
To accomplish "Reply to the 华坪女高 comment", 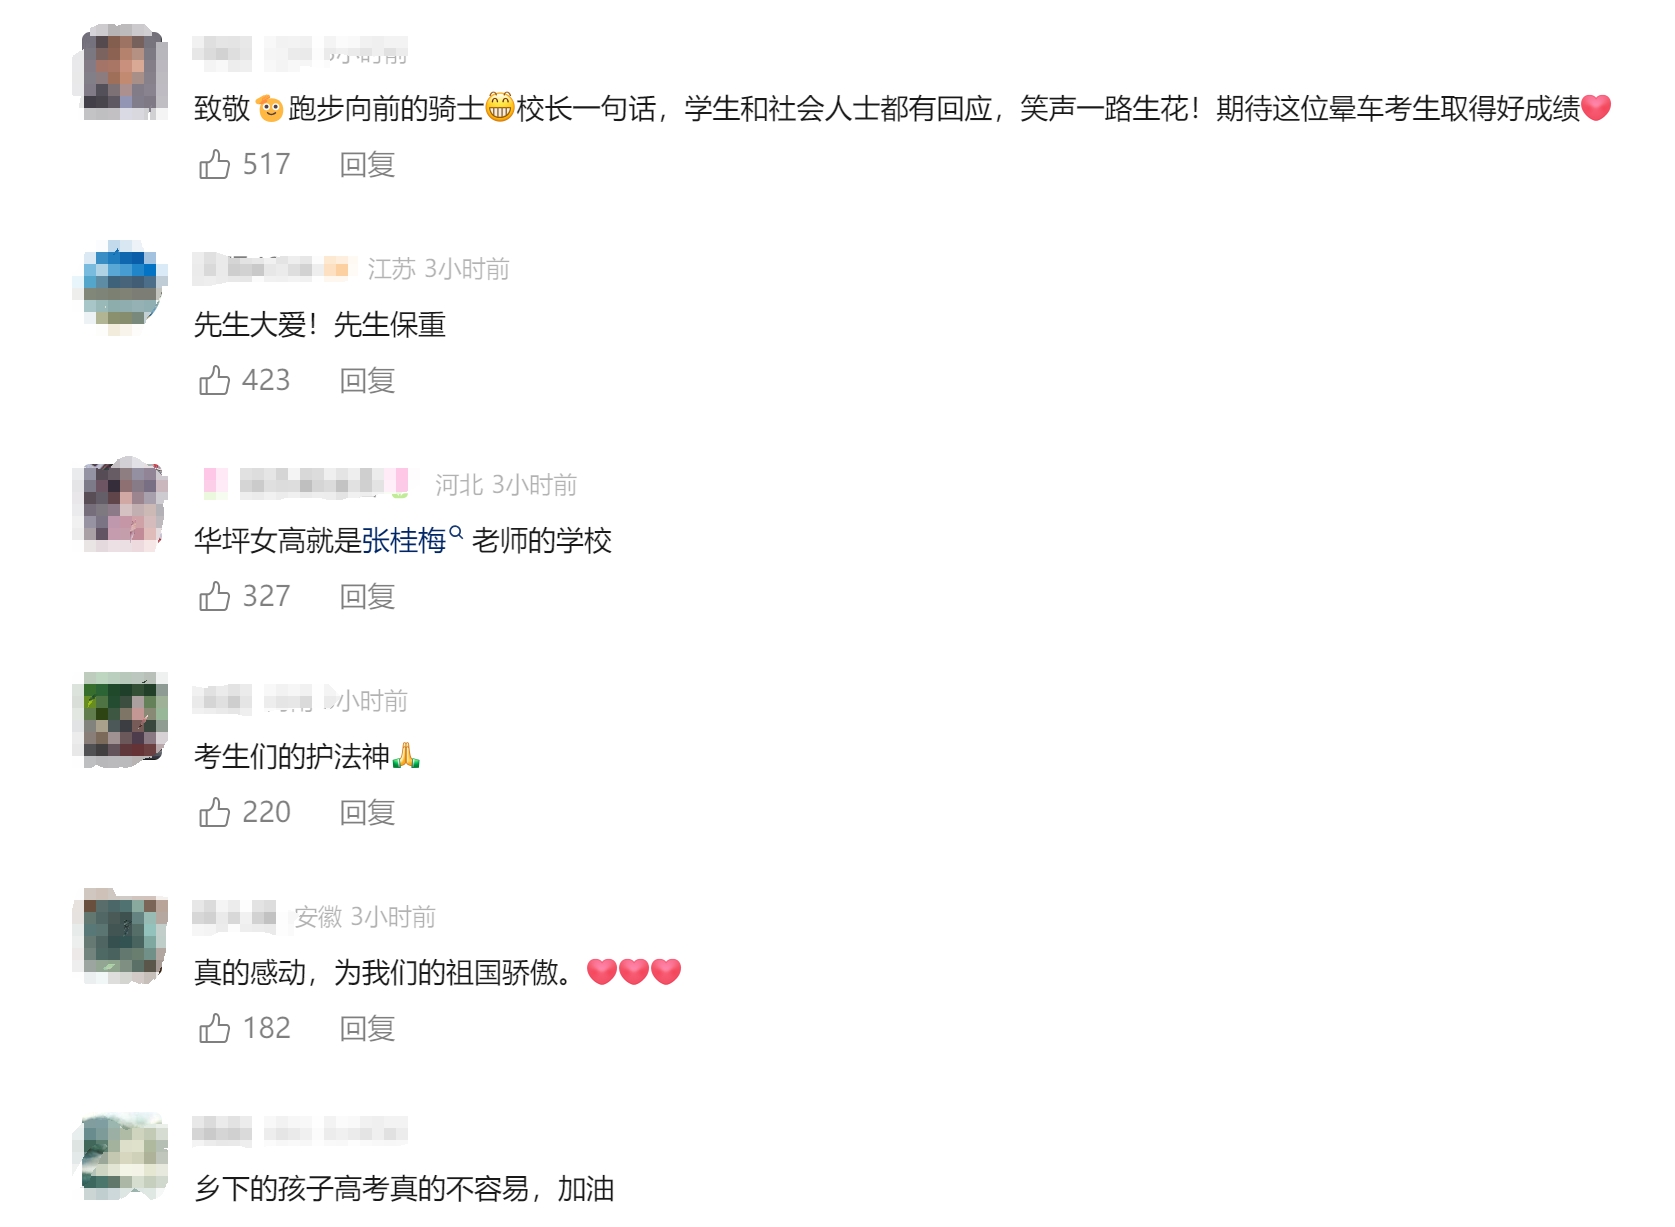I will pos(367,597).
